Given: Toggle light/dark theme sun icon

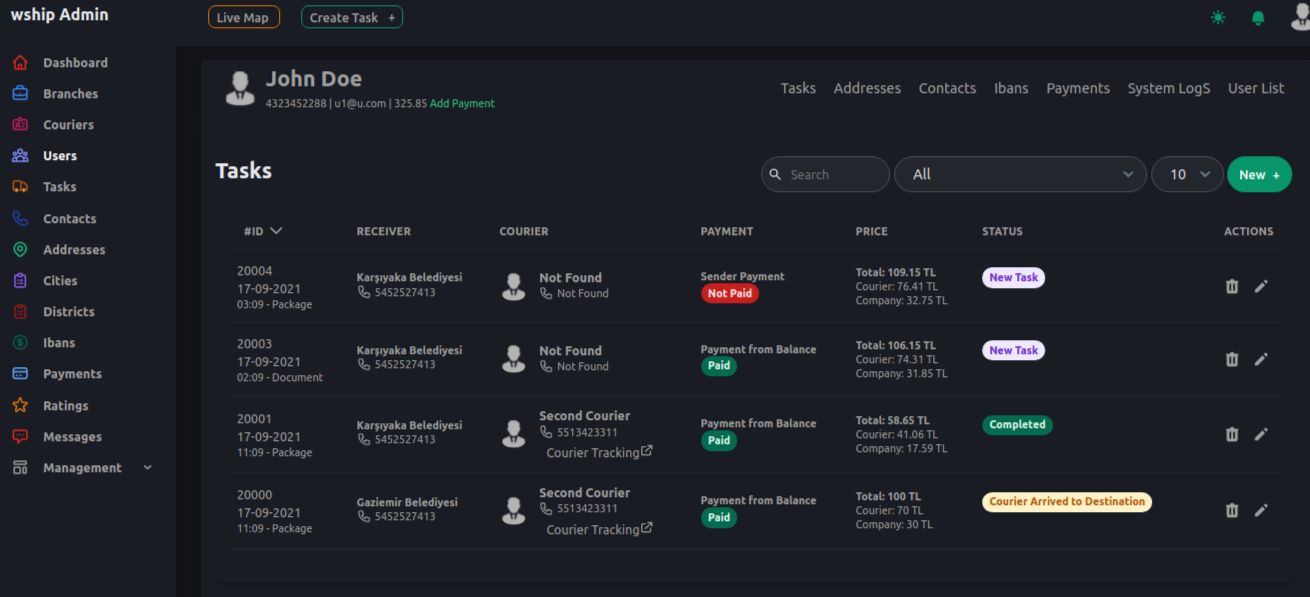Looking at the screenshot, I should (x=1217, y=18).
